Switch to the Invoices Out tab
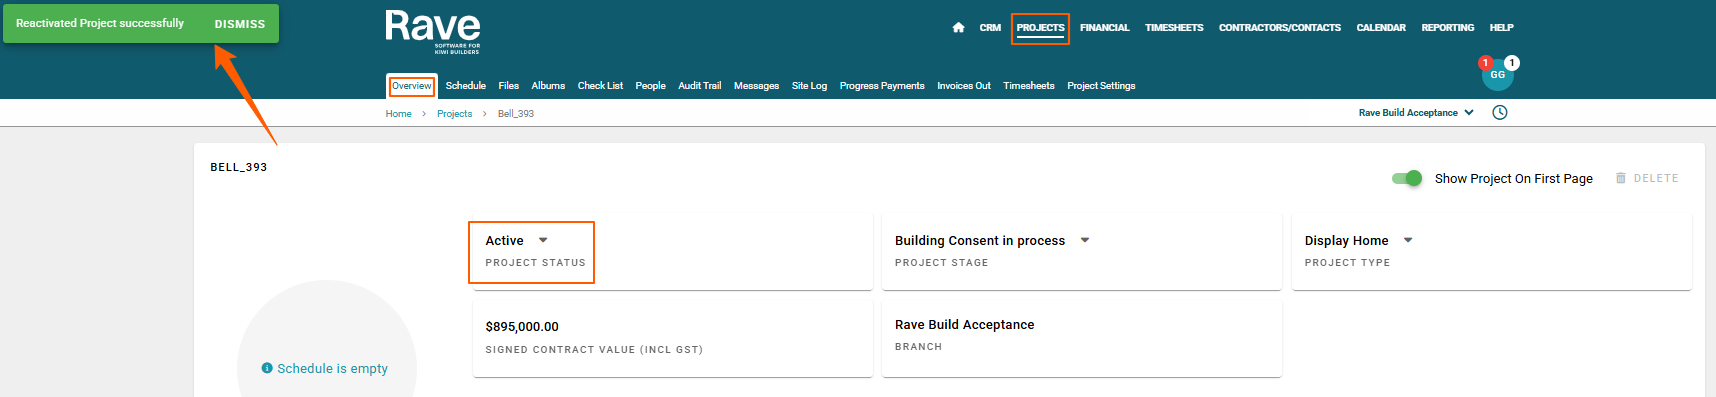This screenshot has width=1716, height=397. tap(964, 86)
